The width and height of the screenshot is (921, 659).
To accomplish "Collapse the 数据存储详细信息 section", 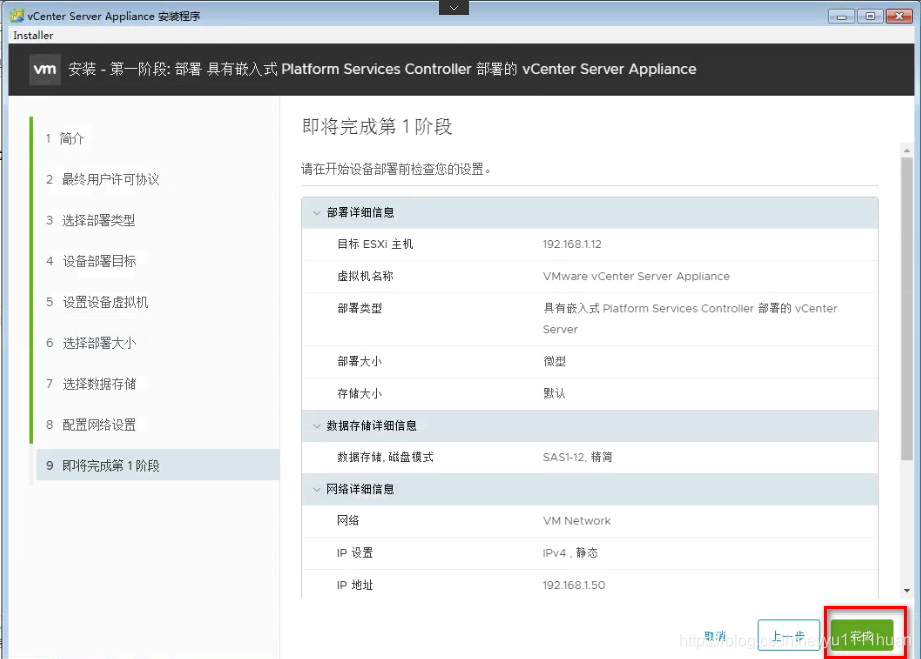I will (317, 426).
